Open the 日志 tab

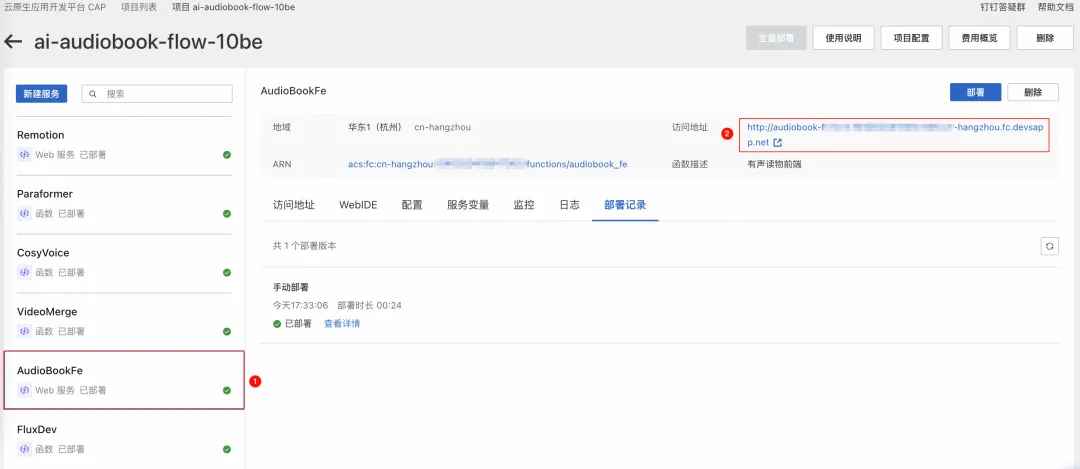pos(569,205)
